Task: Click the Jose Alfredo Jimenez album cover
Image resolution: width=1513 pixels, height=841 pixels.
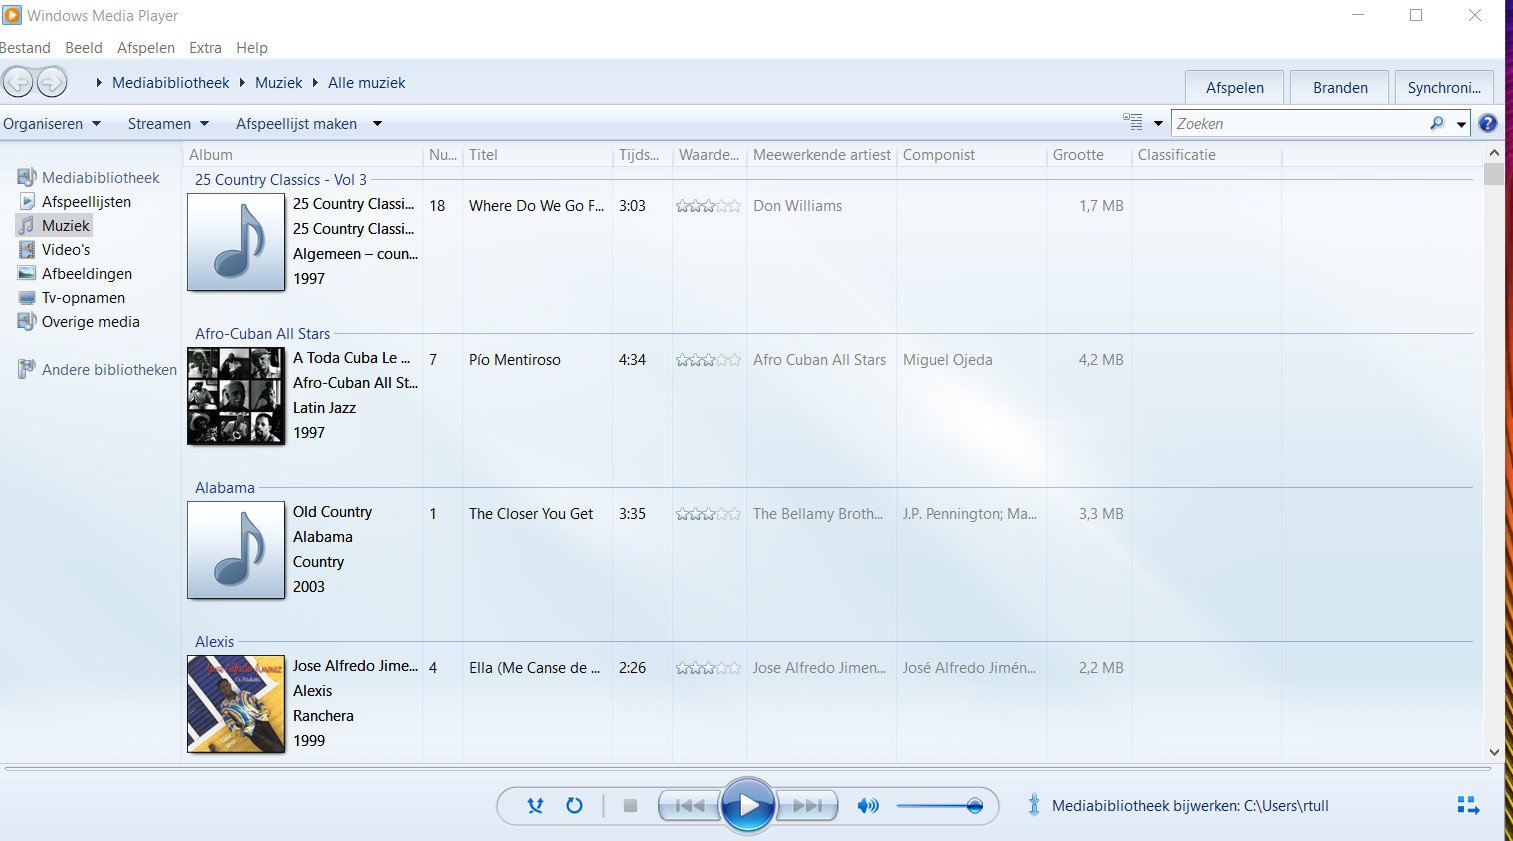Action: (x=236, y=704)
